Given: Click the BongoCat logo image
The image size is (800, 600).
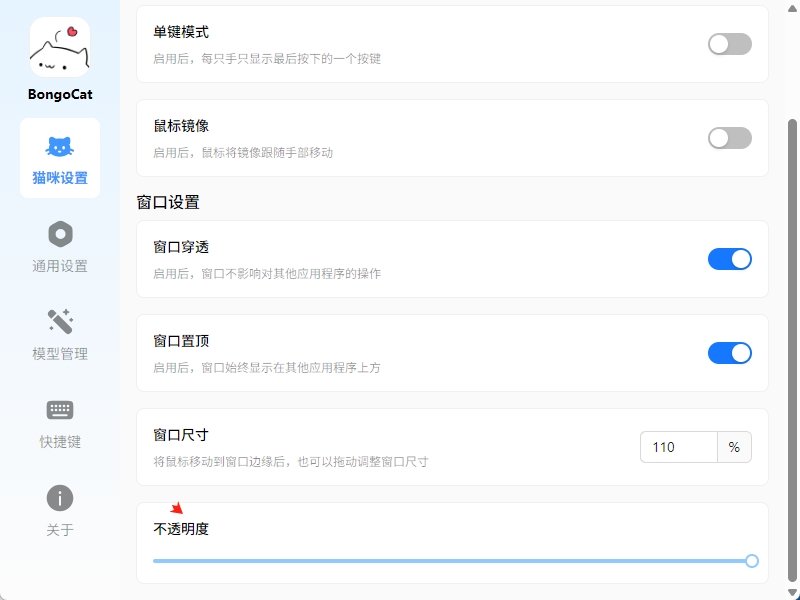Looking at the screenshot, I should coord(60,47).
